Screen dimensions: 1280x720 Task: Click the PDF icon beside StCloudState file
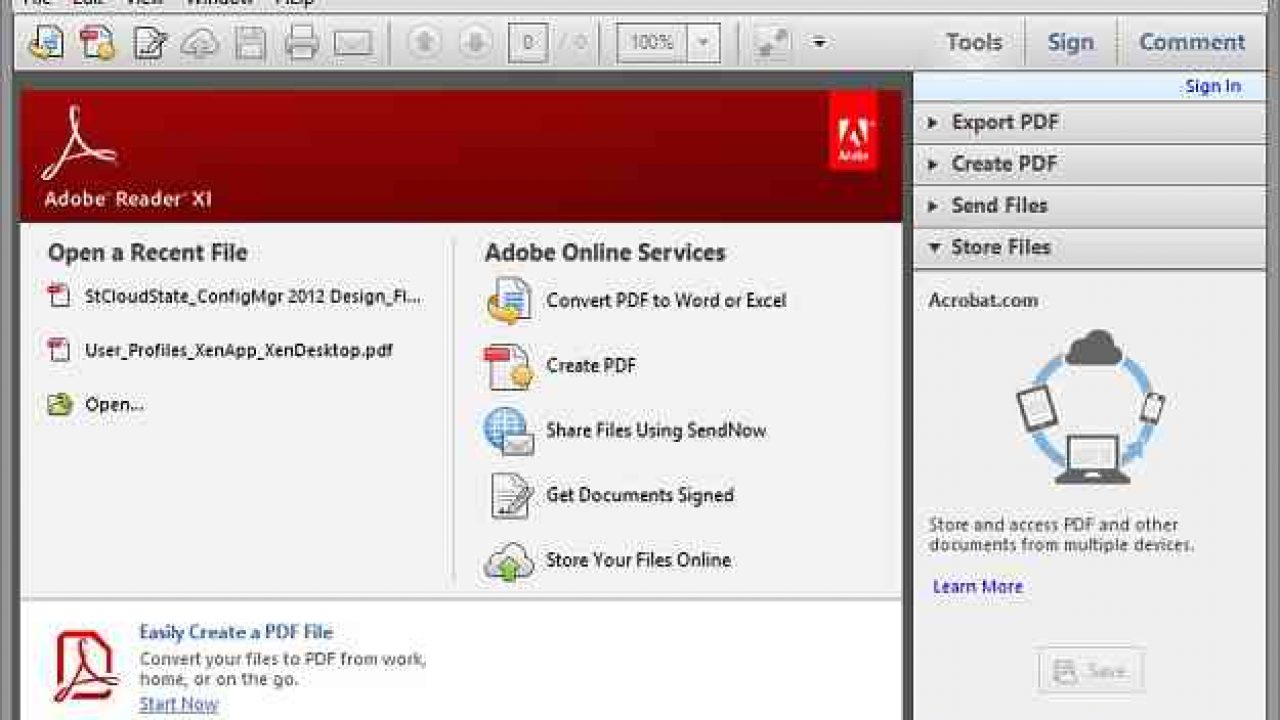(59, 296)
